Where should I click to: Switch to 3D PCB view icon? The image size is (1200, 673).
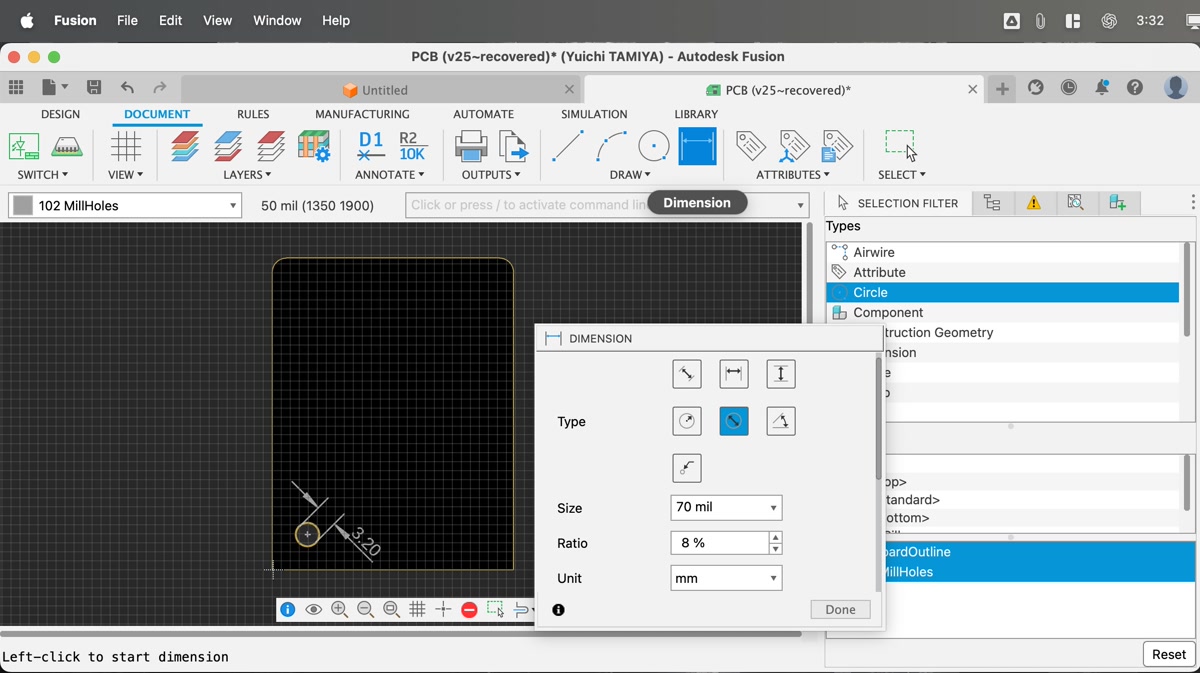66,147
